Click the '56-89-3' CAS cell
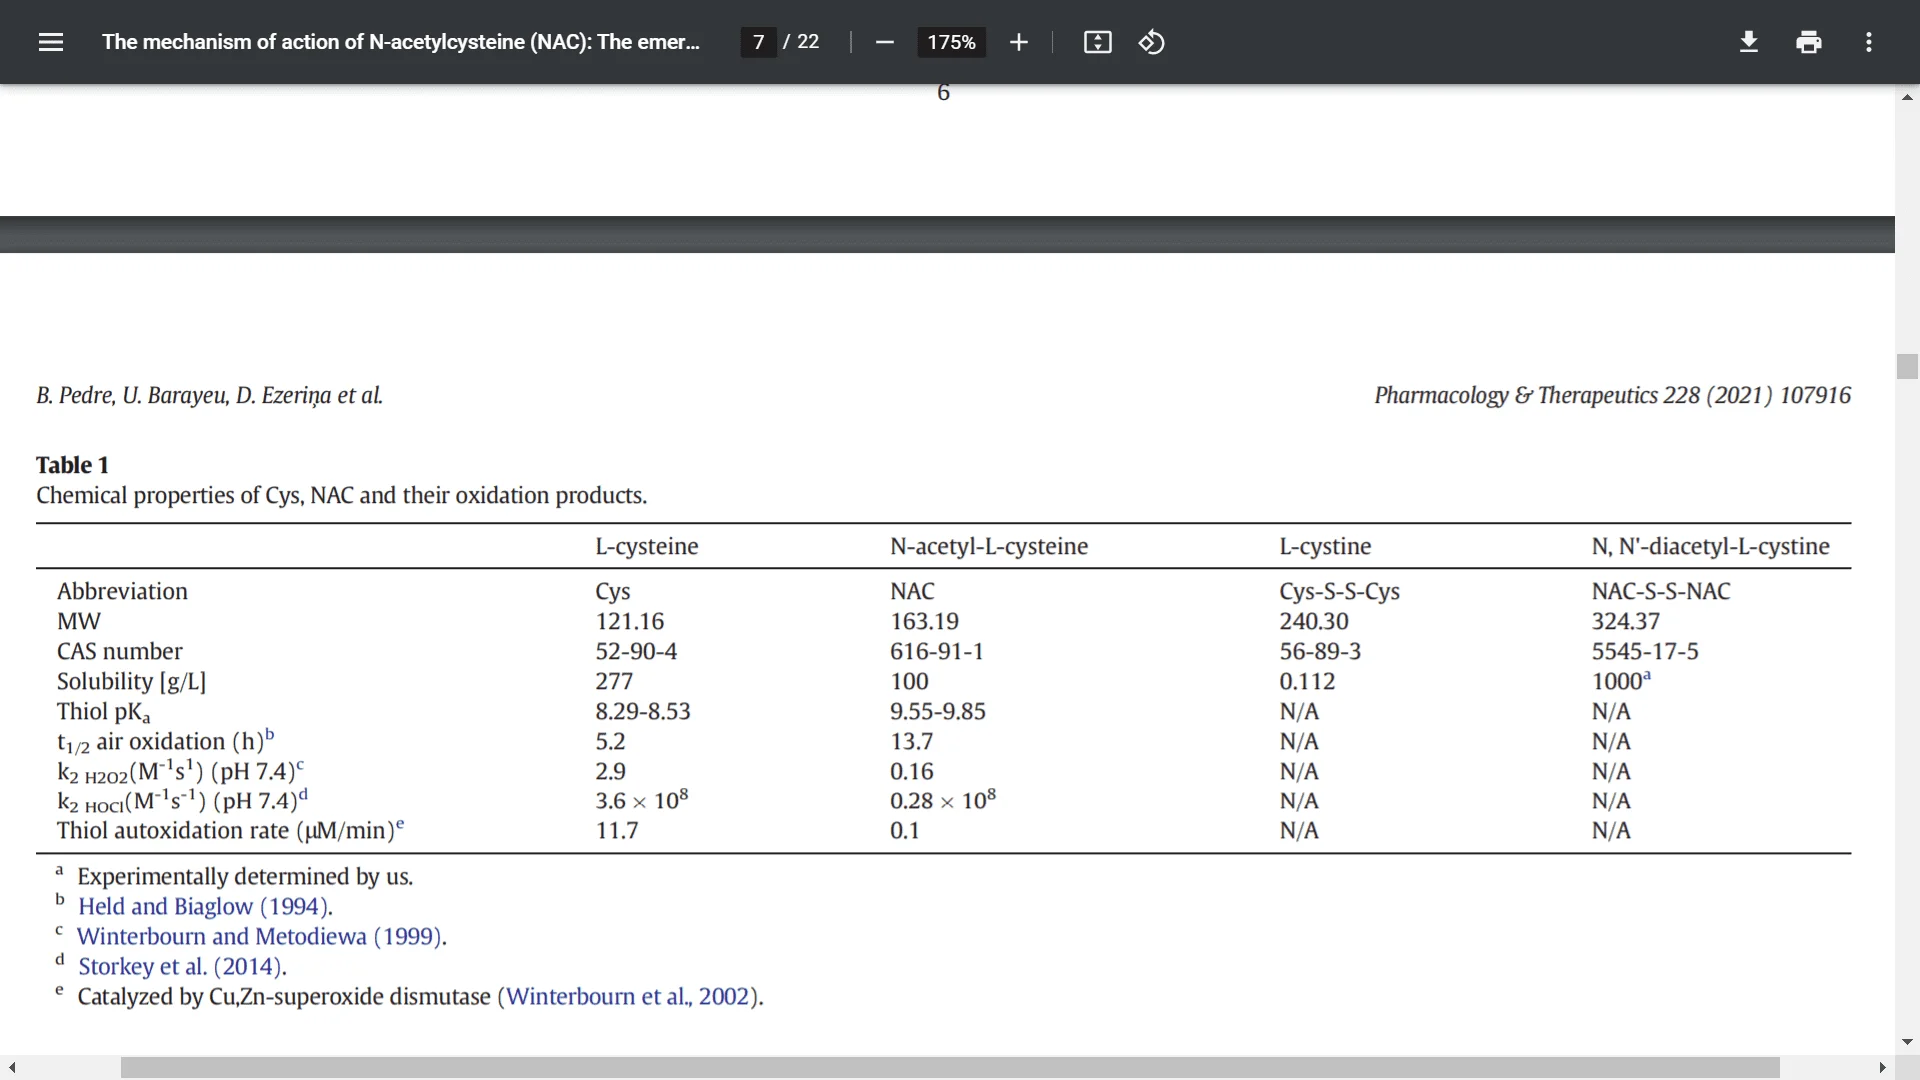 tap(1320, 651)
